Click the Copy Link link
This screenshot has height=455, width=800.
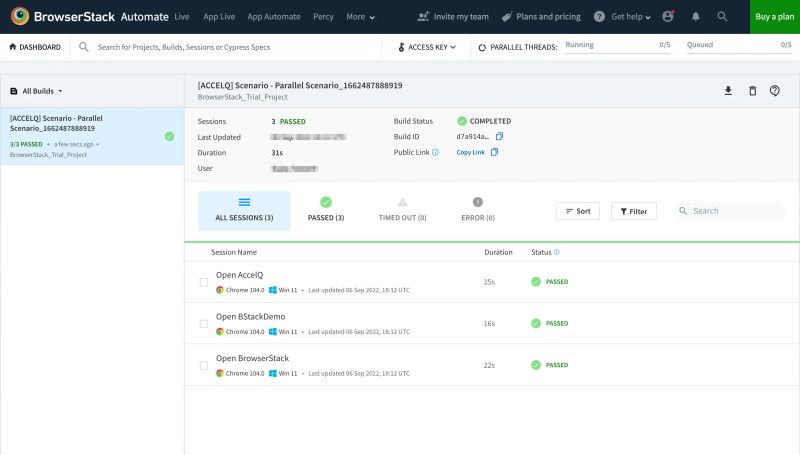pos(470,152)
